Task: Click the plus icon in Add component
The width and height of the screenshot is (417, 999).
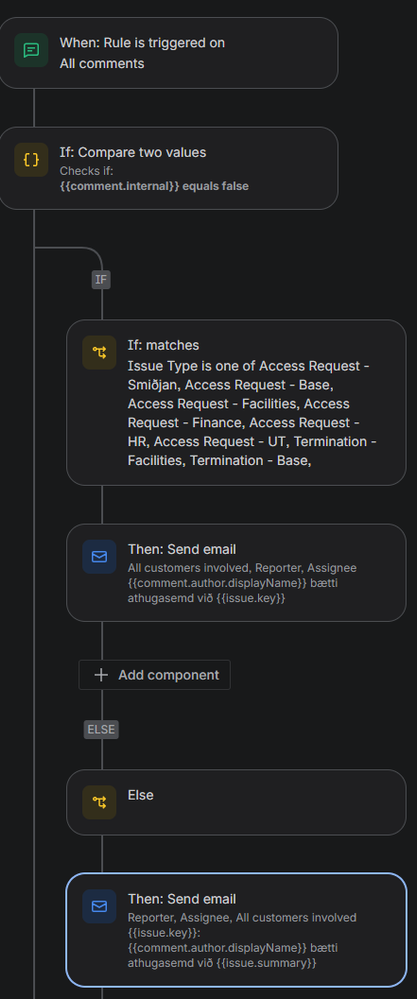Action: coord(101,675)
